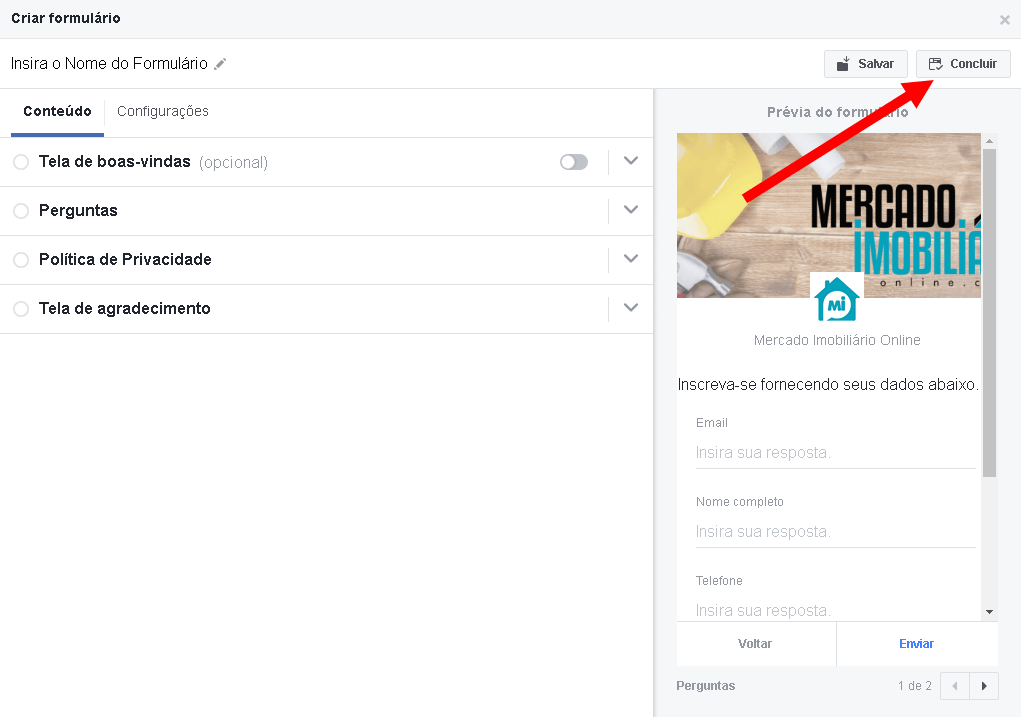The width and height of the screenshot is (1021, 717).
Task: Select the Tela de boas-vindas radio circle
Action: 21,162
